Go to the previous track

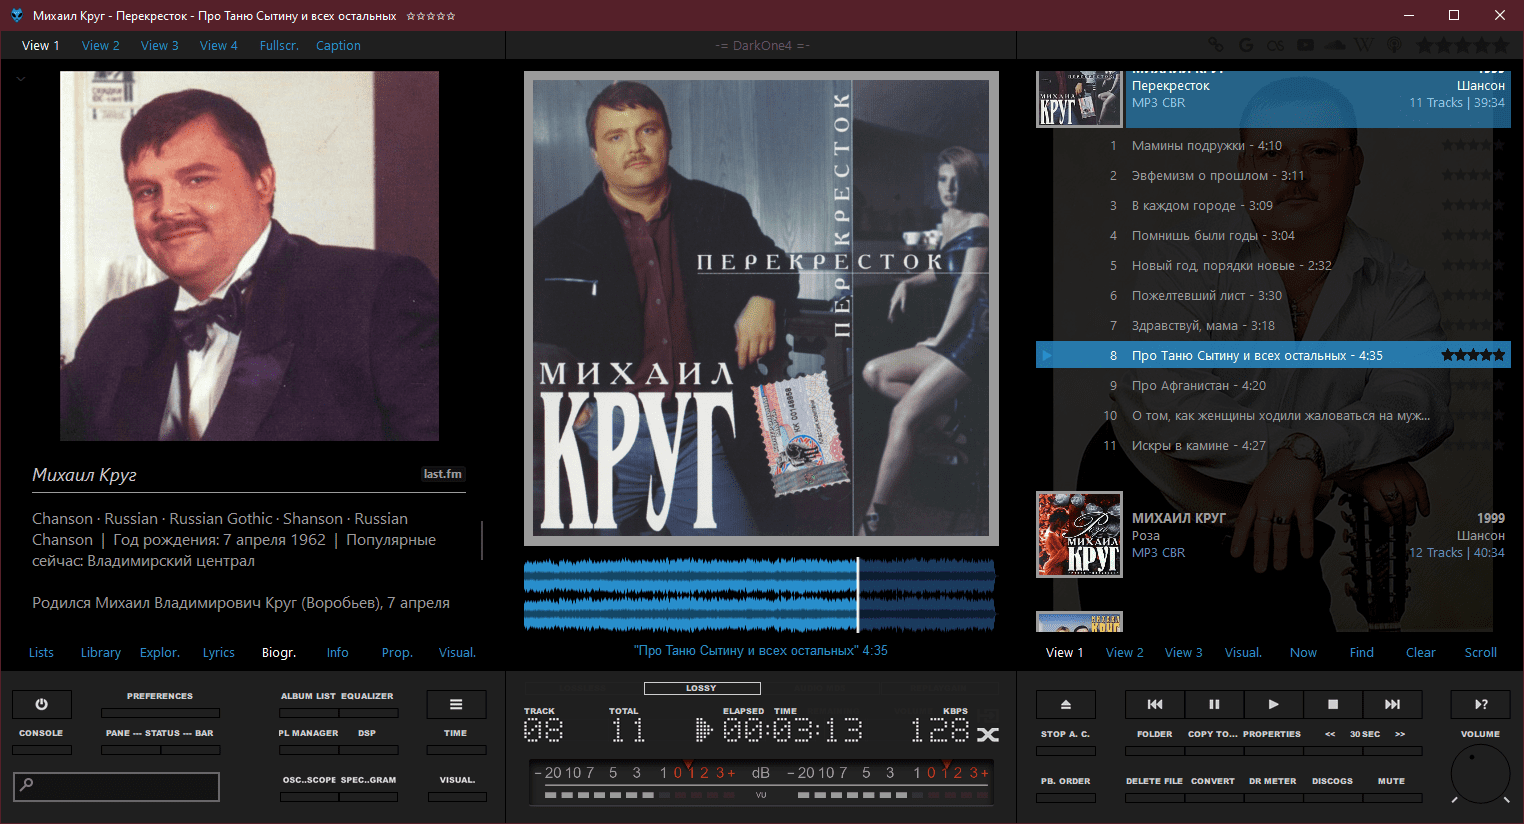tap(1155, 704)
